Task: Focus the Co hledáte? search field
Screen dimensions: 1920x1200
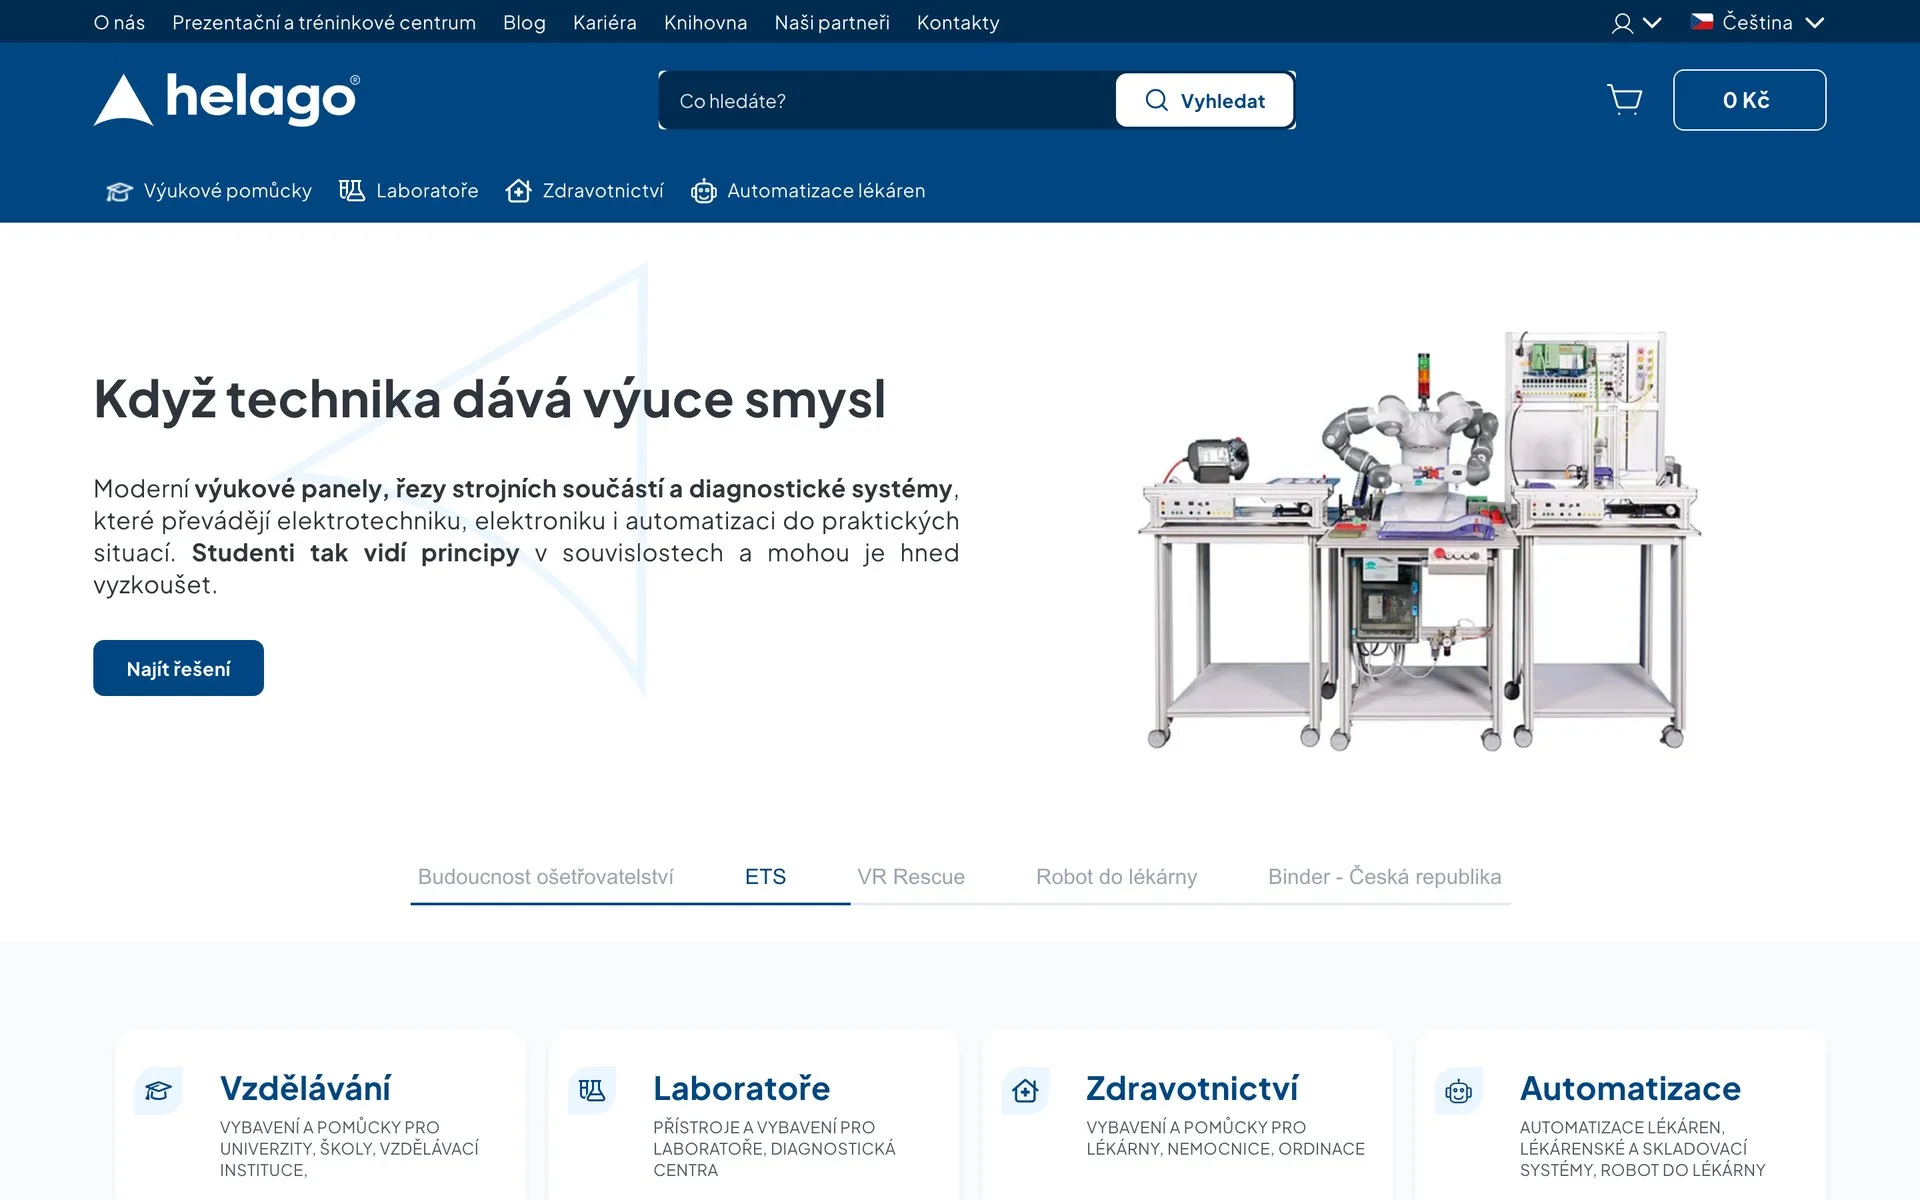Action: (888, 100)
